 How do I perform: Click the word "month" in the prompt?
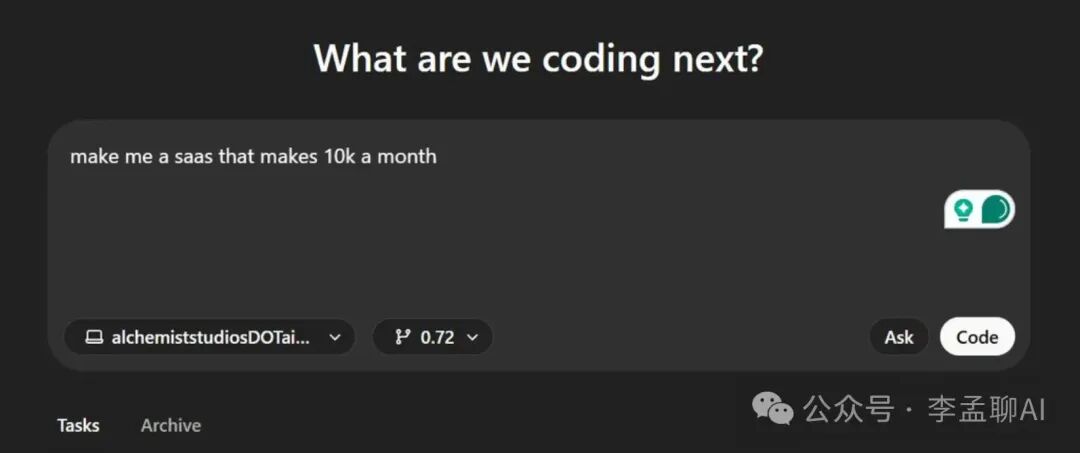pos(413,157)
